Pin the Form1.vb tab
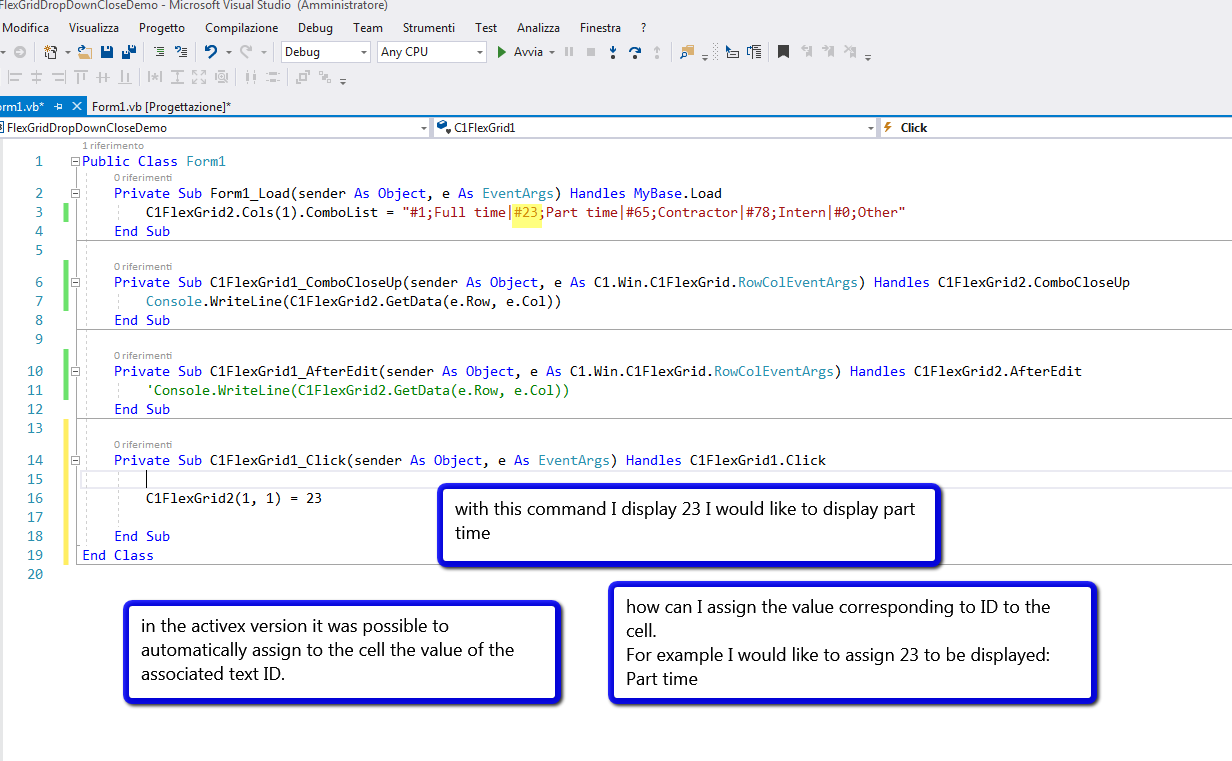 58,106
